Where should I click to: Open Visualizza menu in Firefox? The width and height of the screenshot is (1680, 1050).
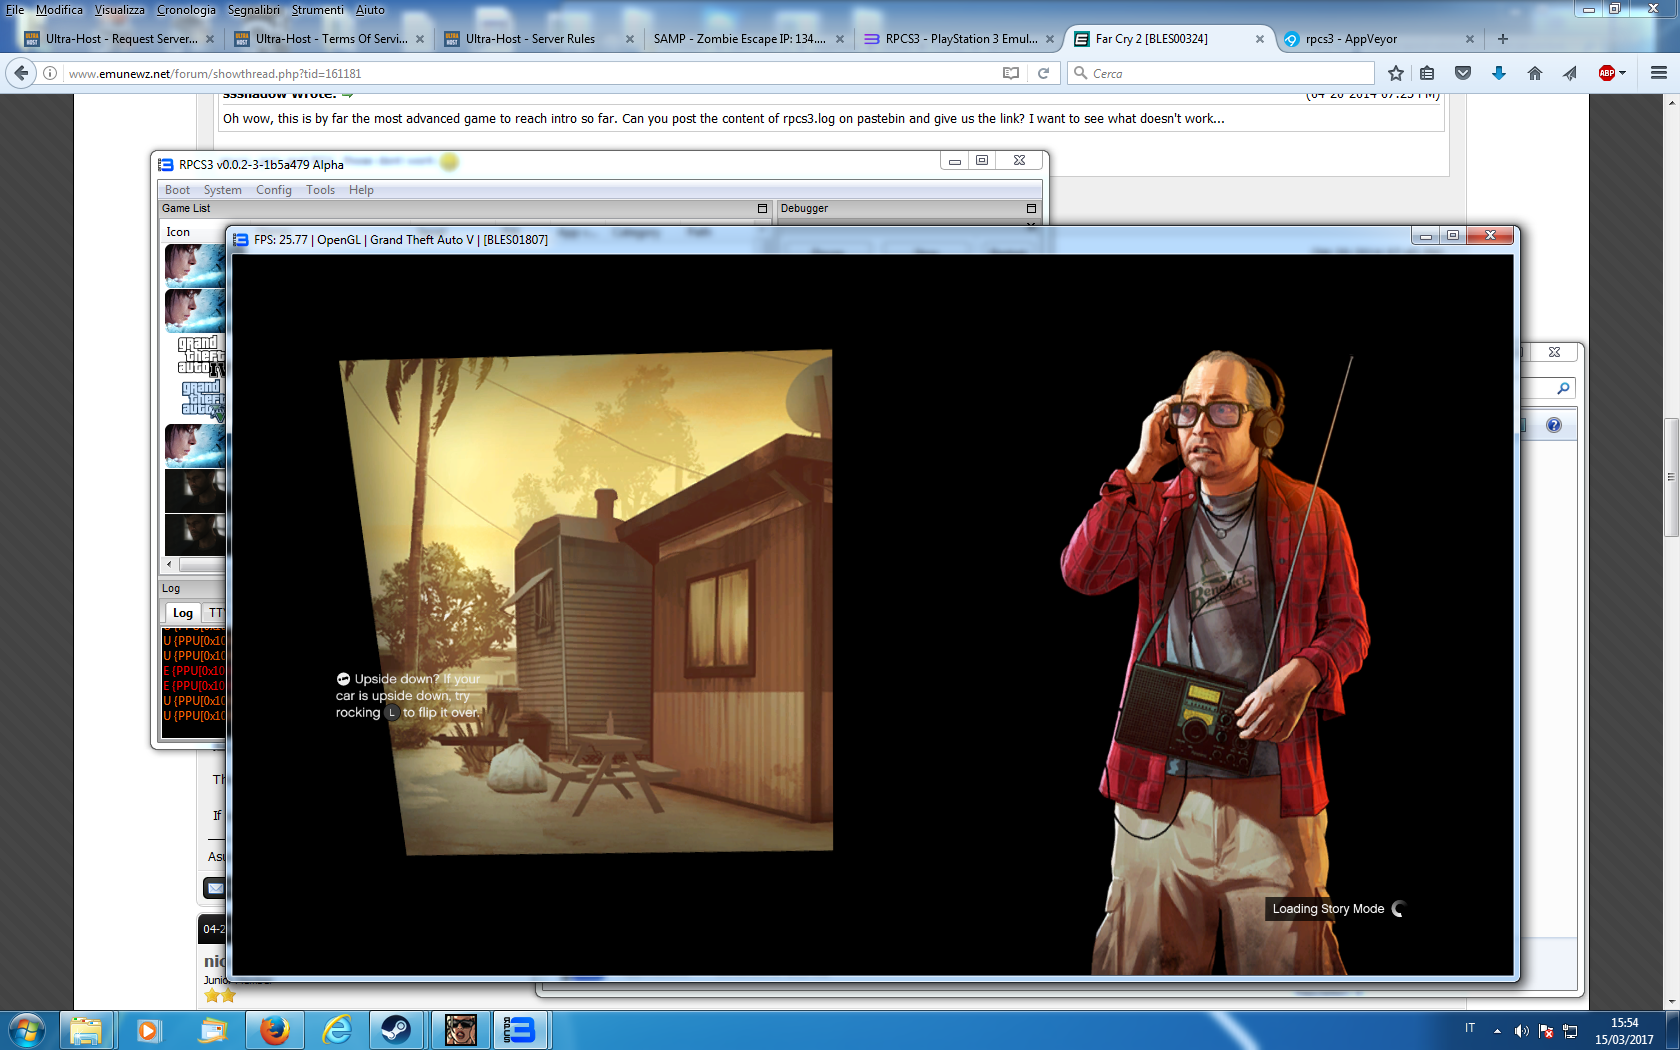pos(119,10)
